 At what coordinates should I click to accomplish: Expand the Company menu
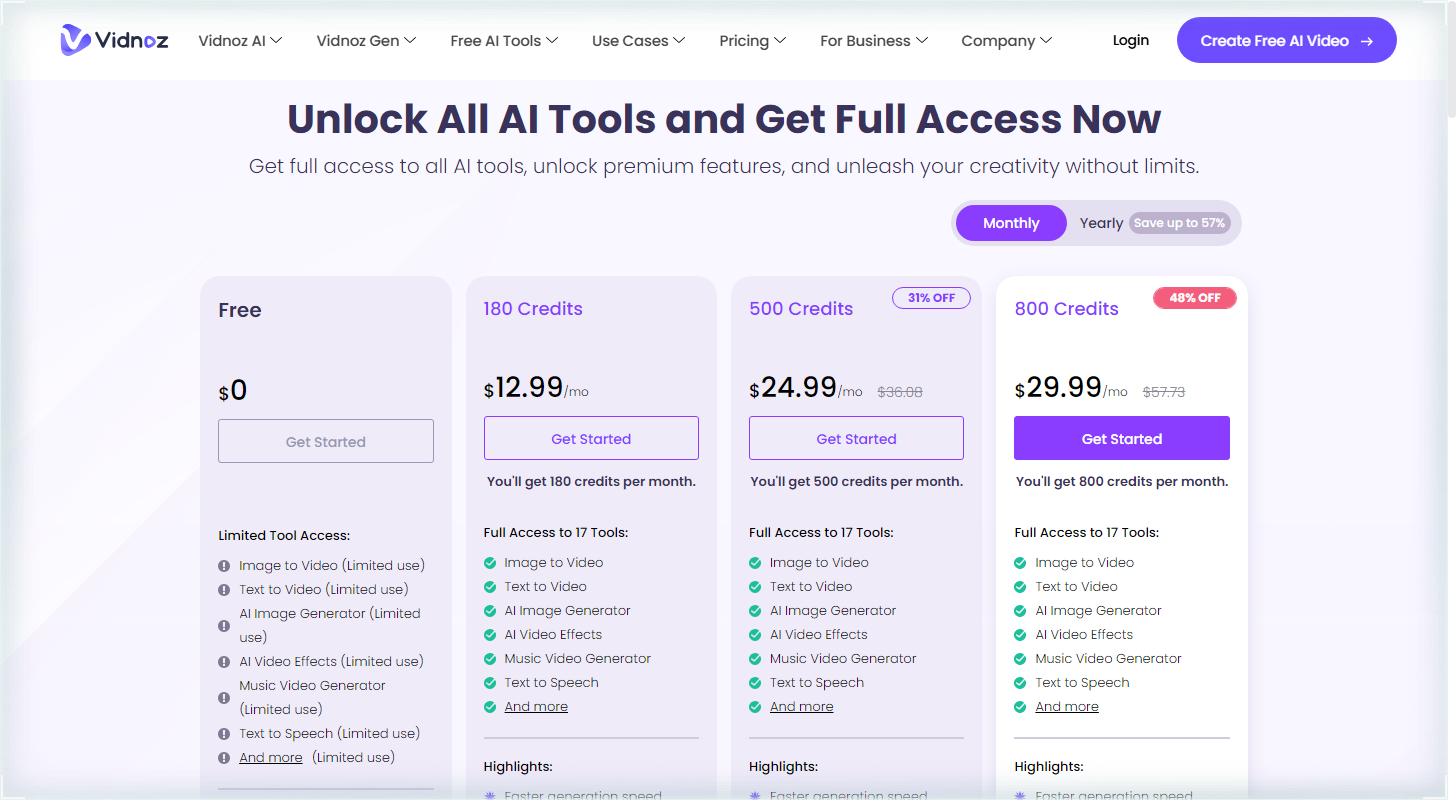coord(1006,41)
